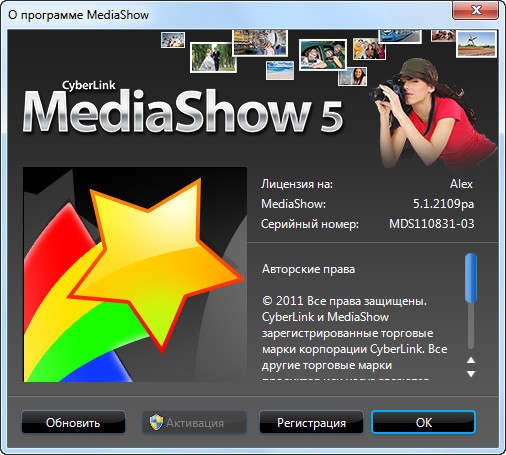Click the Авторские права heading
Image resolution: width=506 pixels, height=455 pixels.
tap(308, 269)
